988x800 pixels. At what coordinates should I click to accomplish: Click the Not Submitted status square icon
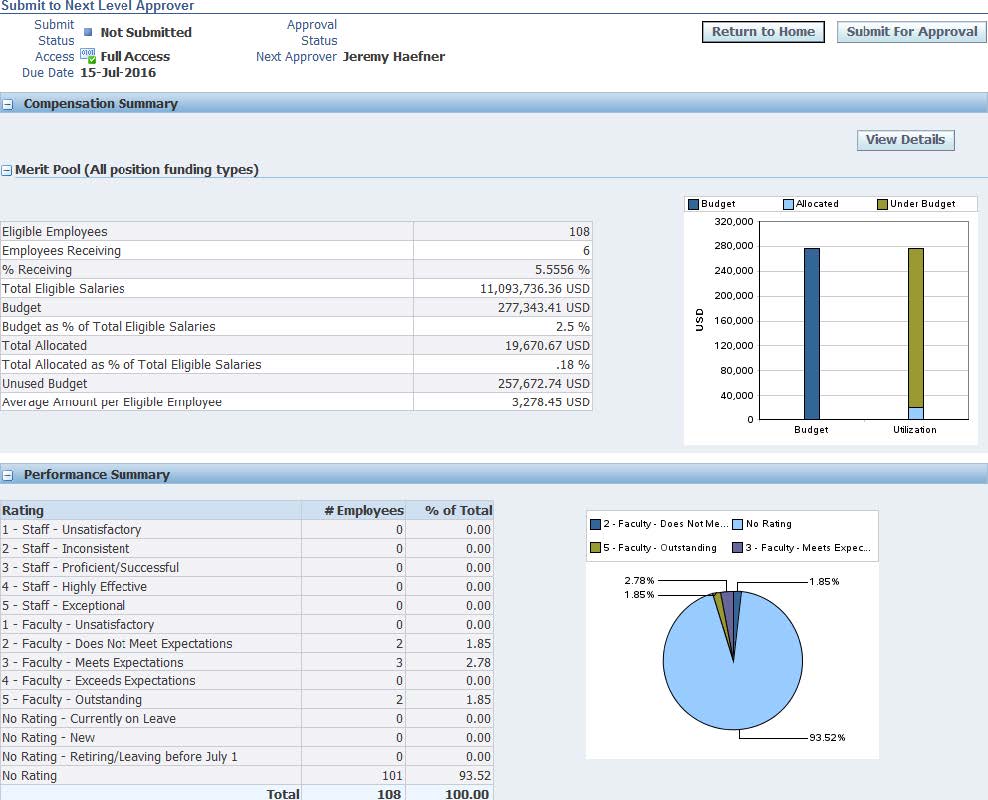coord(88,32)
